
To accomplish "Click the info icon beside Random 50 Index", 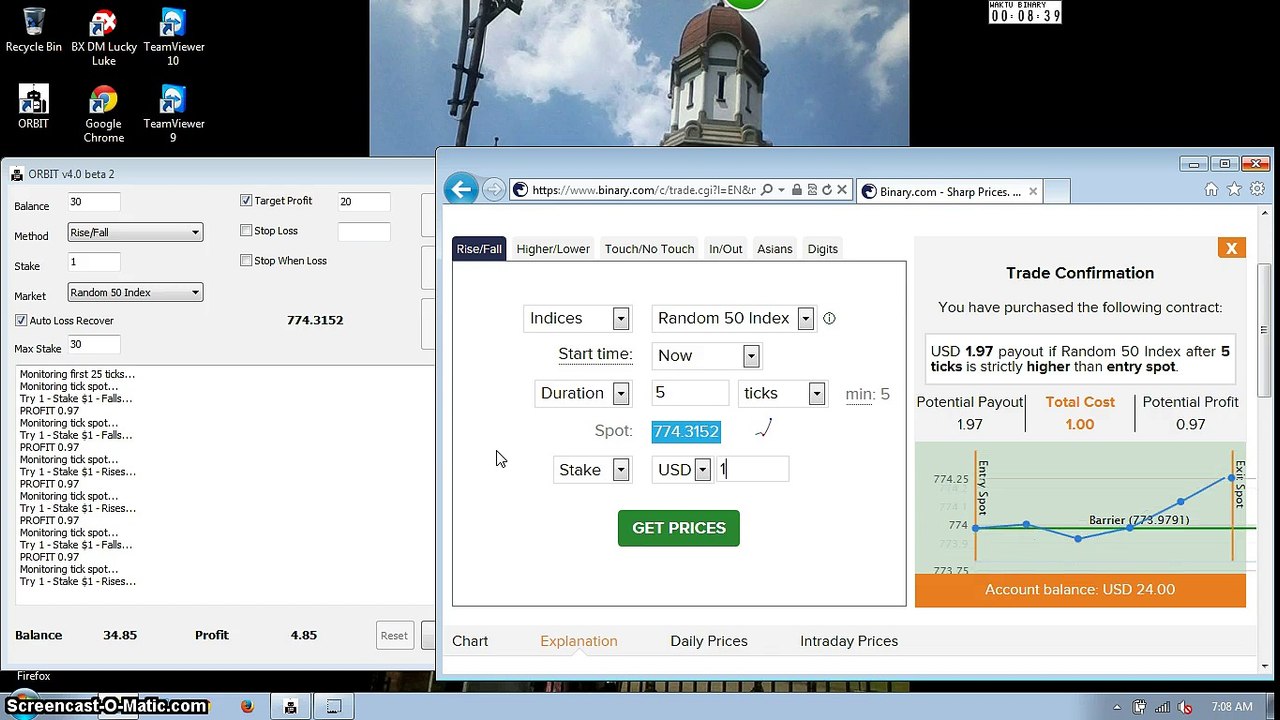I will point(829,318).
